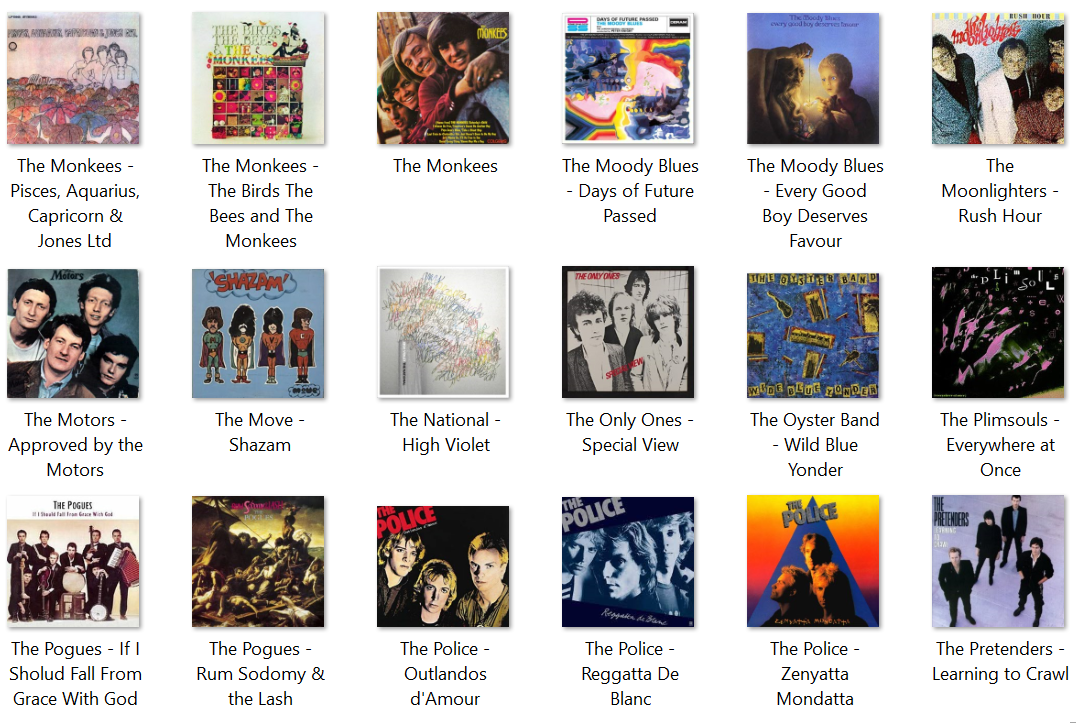1080x723 pixels.
Task: Open The Police Reggatta De Blanc cover
Action: pos(628,561)
